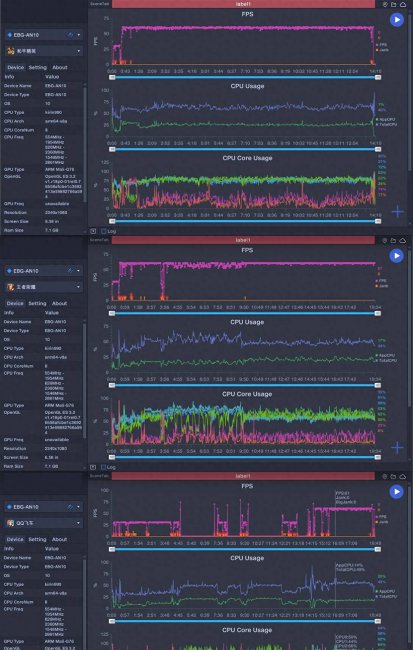Hit the round play button in the 王者荣耀 capture

397,256
